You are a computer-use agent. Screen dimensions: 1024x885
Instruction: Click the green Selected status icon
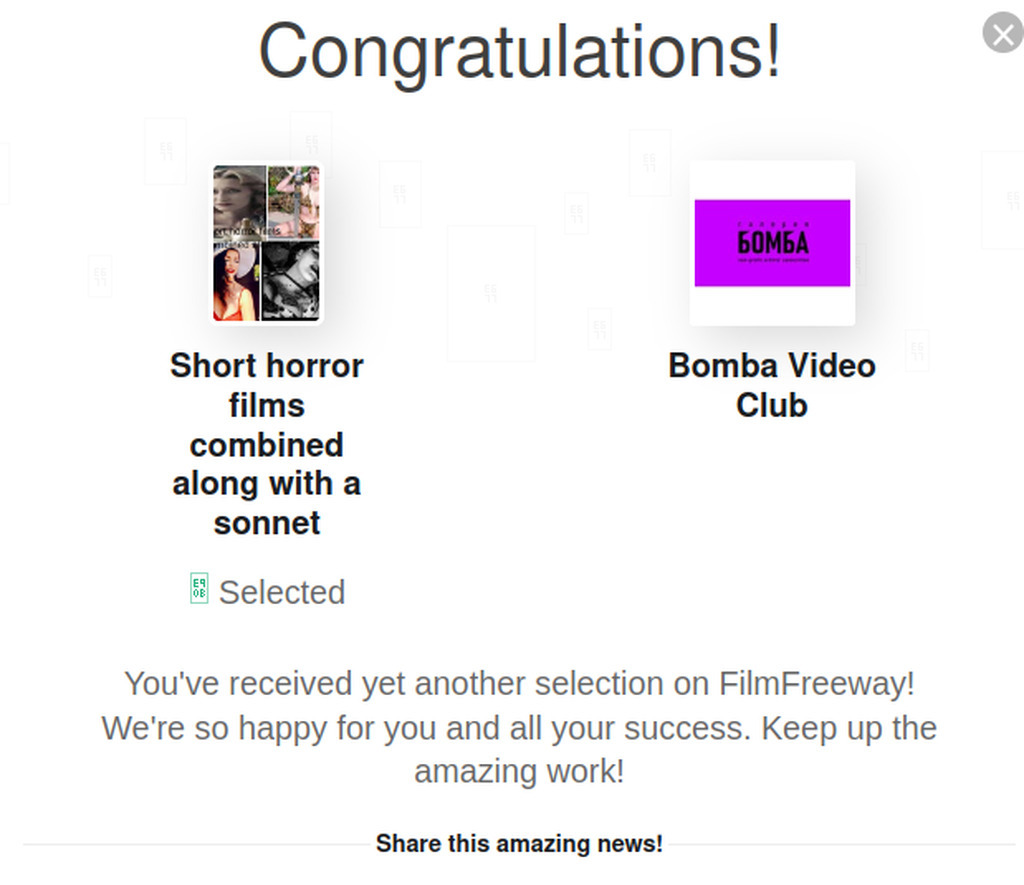199,588
